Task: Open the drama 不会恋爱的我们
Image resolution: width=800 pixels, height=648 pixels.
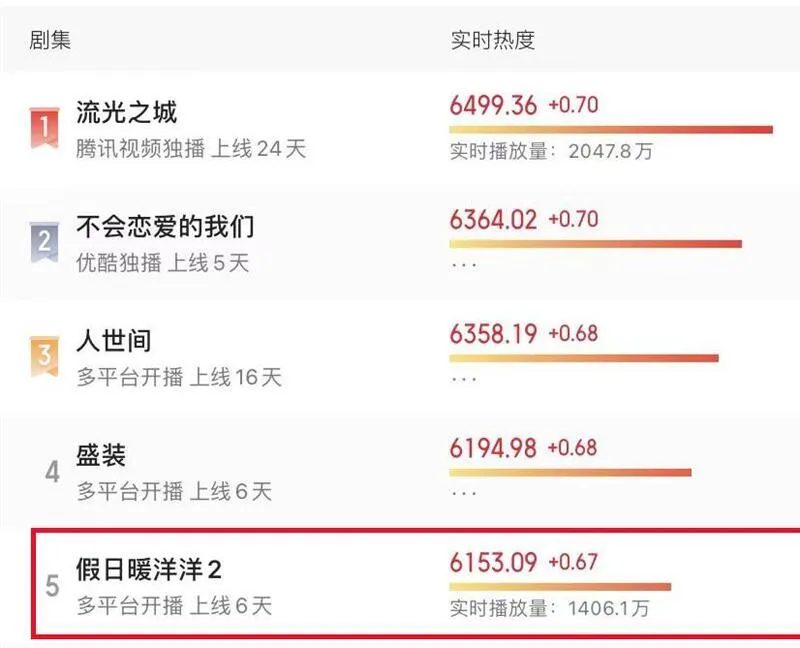Action: [x=165, y=227]
